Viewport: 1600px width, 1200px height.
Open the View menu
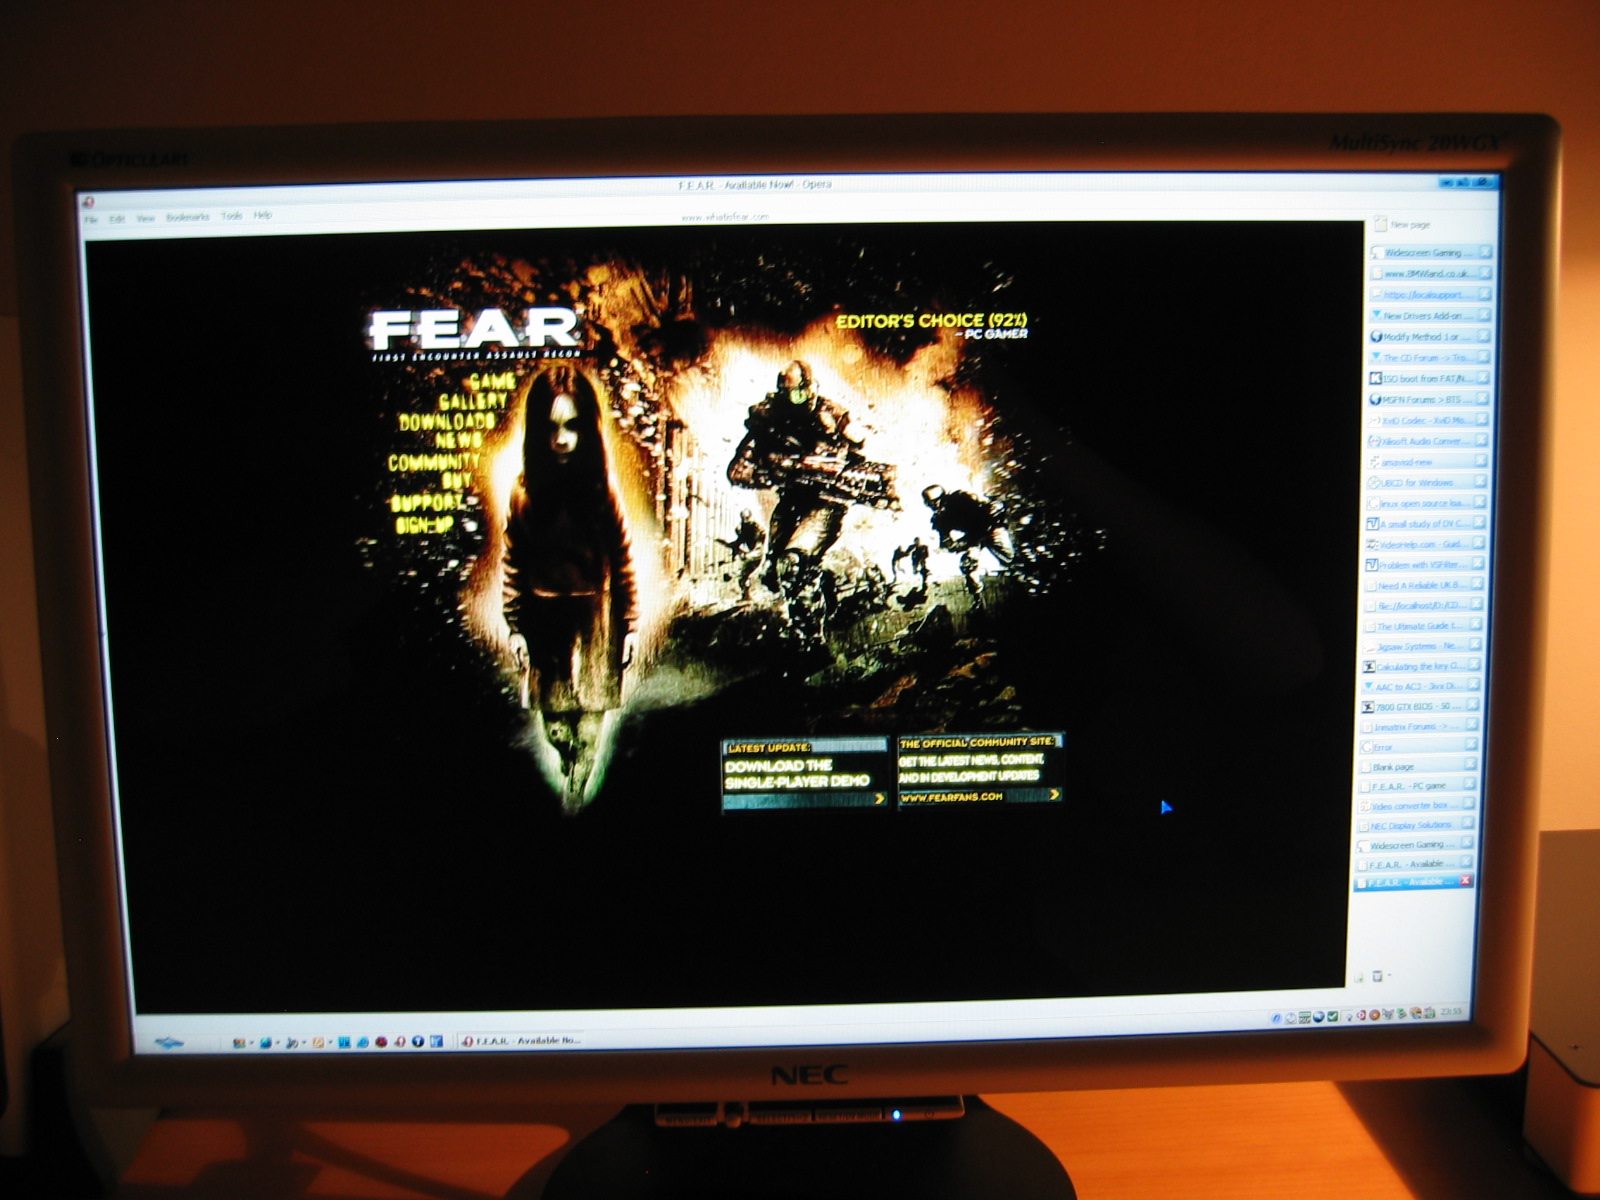click(146, 218)
